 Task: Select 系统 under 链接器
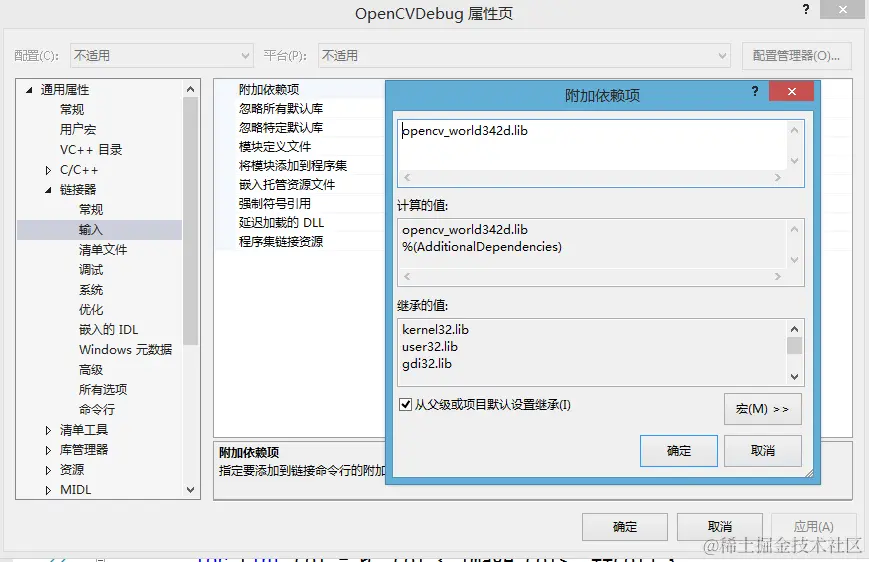click(x=91, y=290)
